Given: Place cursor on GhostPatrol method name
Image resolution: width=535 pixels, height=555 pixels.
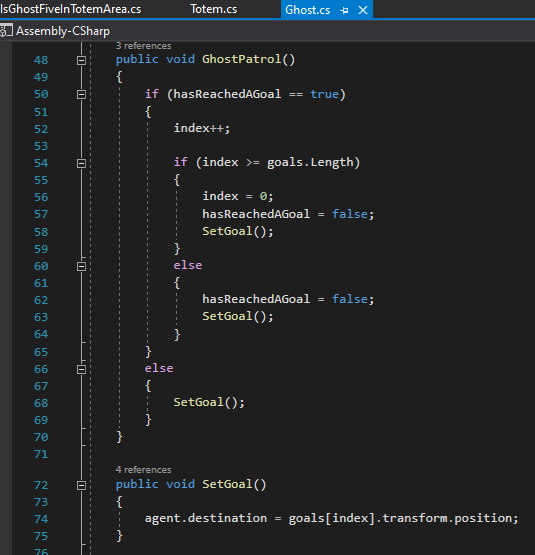Looking at the screenshot, I should (242, 59).
